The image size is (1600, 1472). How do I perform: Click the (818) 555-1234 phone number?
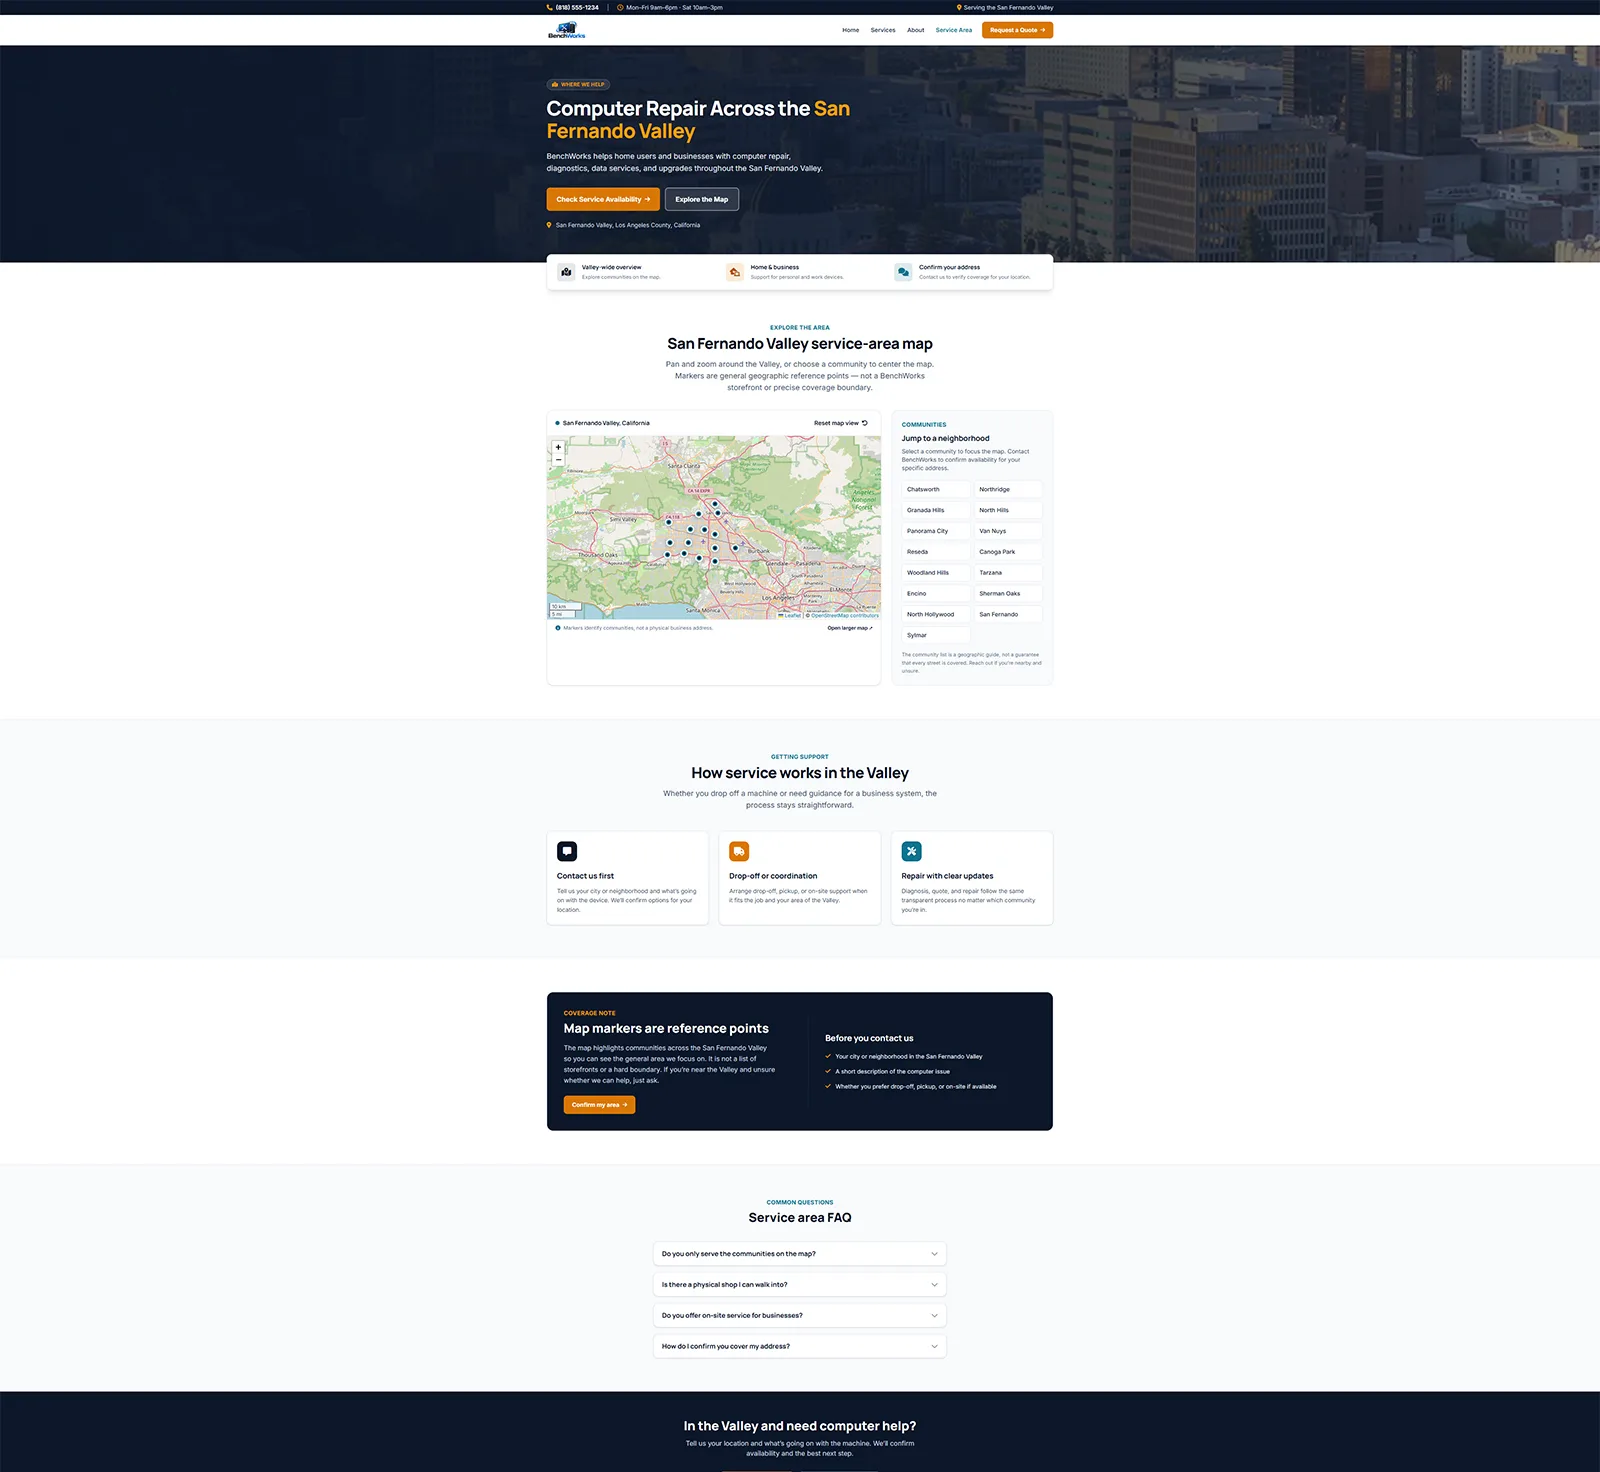(x=577, y=7)
